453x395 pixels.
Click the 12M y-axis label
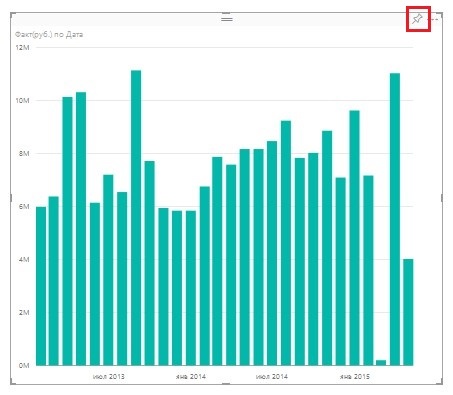(x=22, y=48)
